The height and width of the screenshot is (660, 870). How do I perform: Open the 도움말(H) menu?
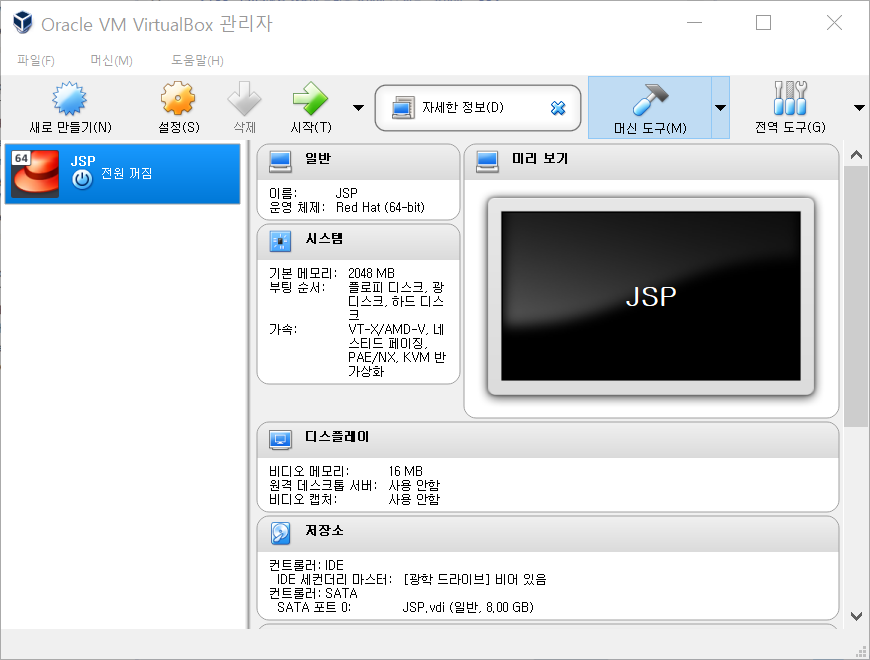click(197, 60)
